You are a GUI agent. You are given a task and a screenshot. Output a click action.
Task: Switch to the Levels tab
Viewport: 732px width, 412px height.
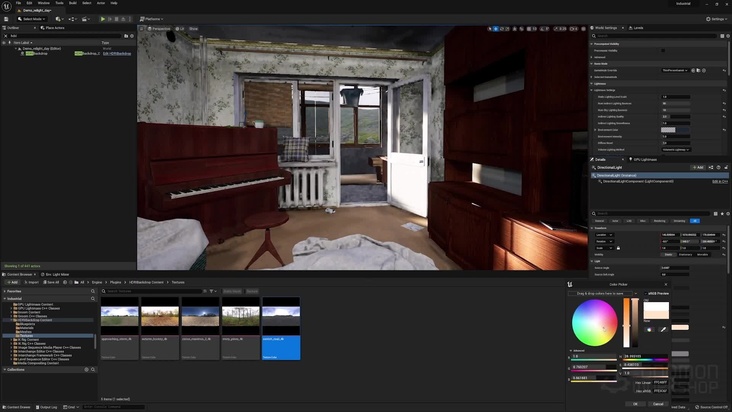click(637, 28)
